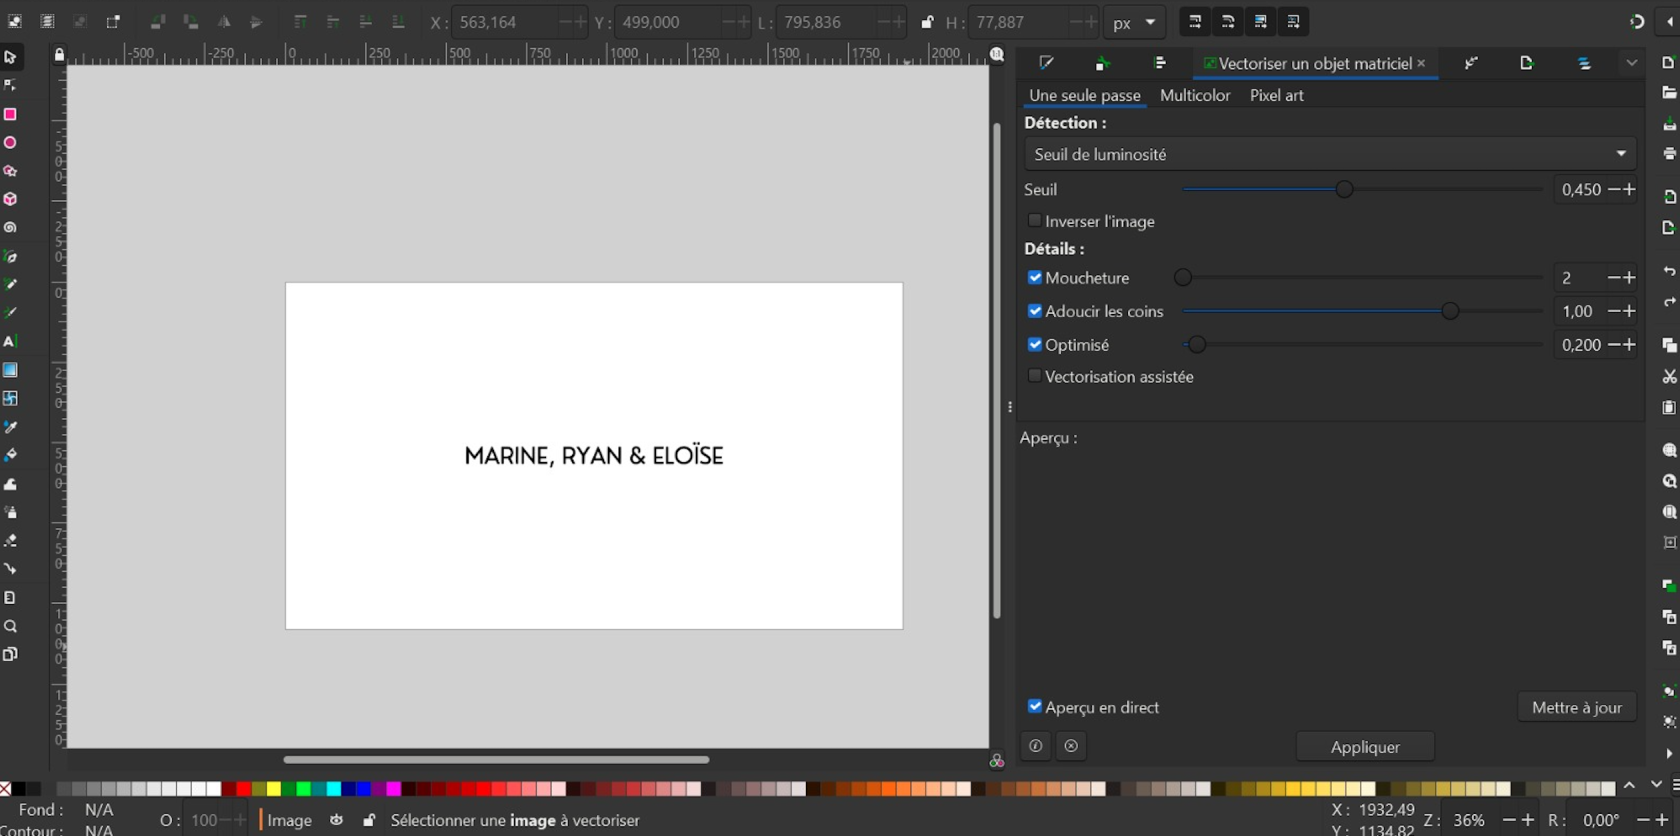Viewport: 1680px width, 836px height.
Task: Close the Vectoriser un objet matriciel tab
Action: 1421,63
